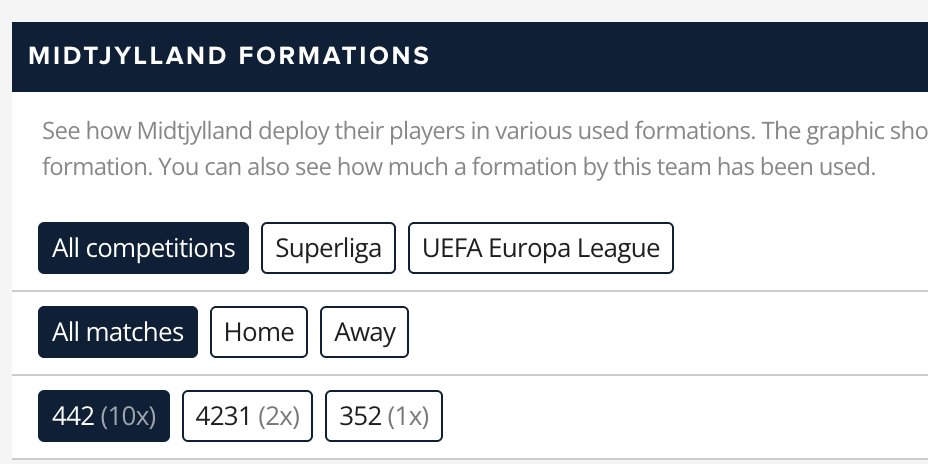Click the Midtjylland Formations heading

click(229, 56)
